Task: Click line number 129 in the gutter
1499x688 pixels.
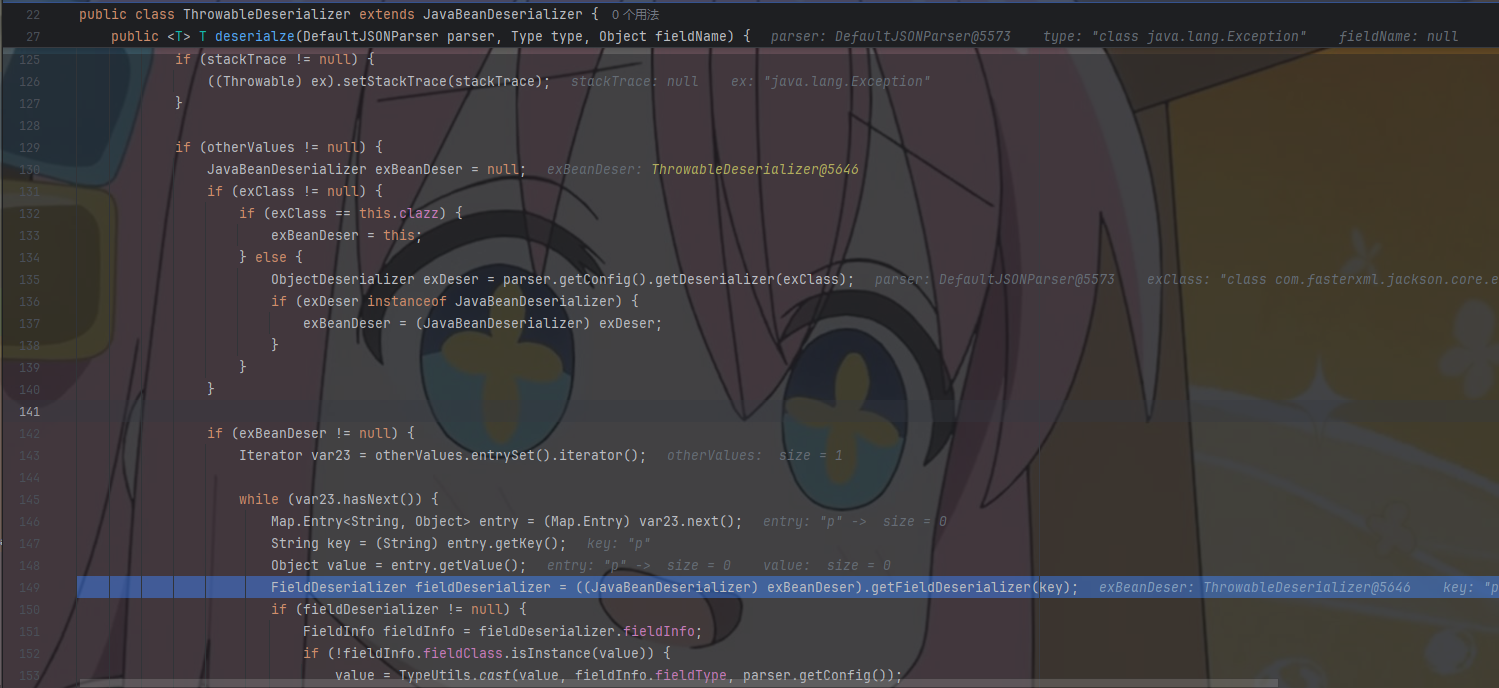Action: (28, 147)
